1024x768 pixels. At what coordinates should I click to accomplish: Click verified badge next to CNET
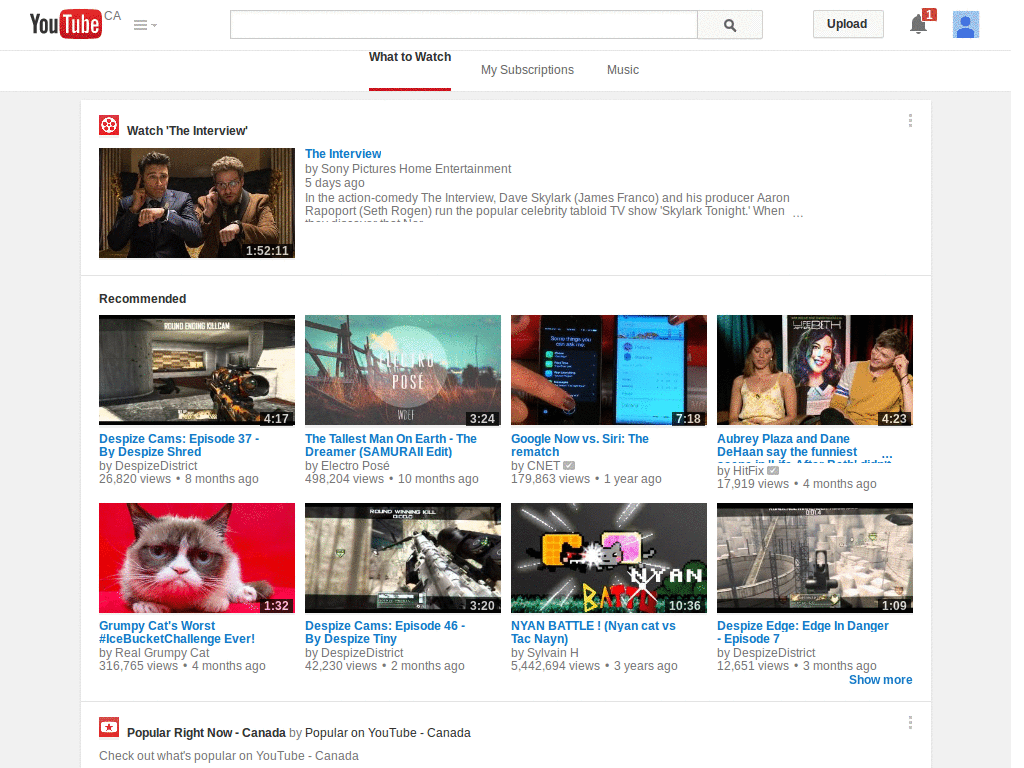tap(569, 466)
